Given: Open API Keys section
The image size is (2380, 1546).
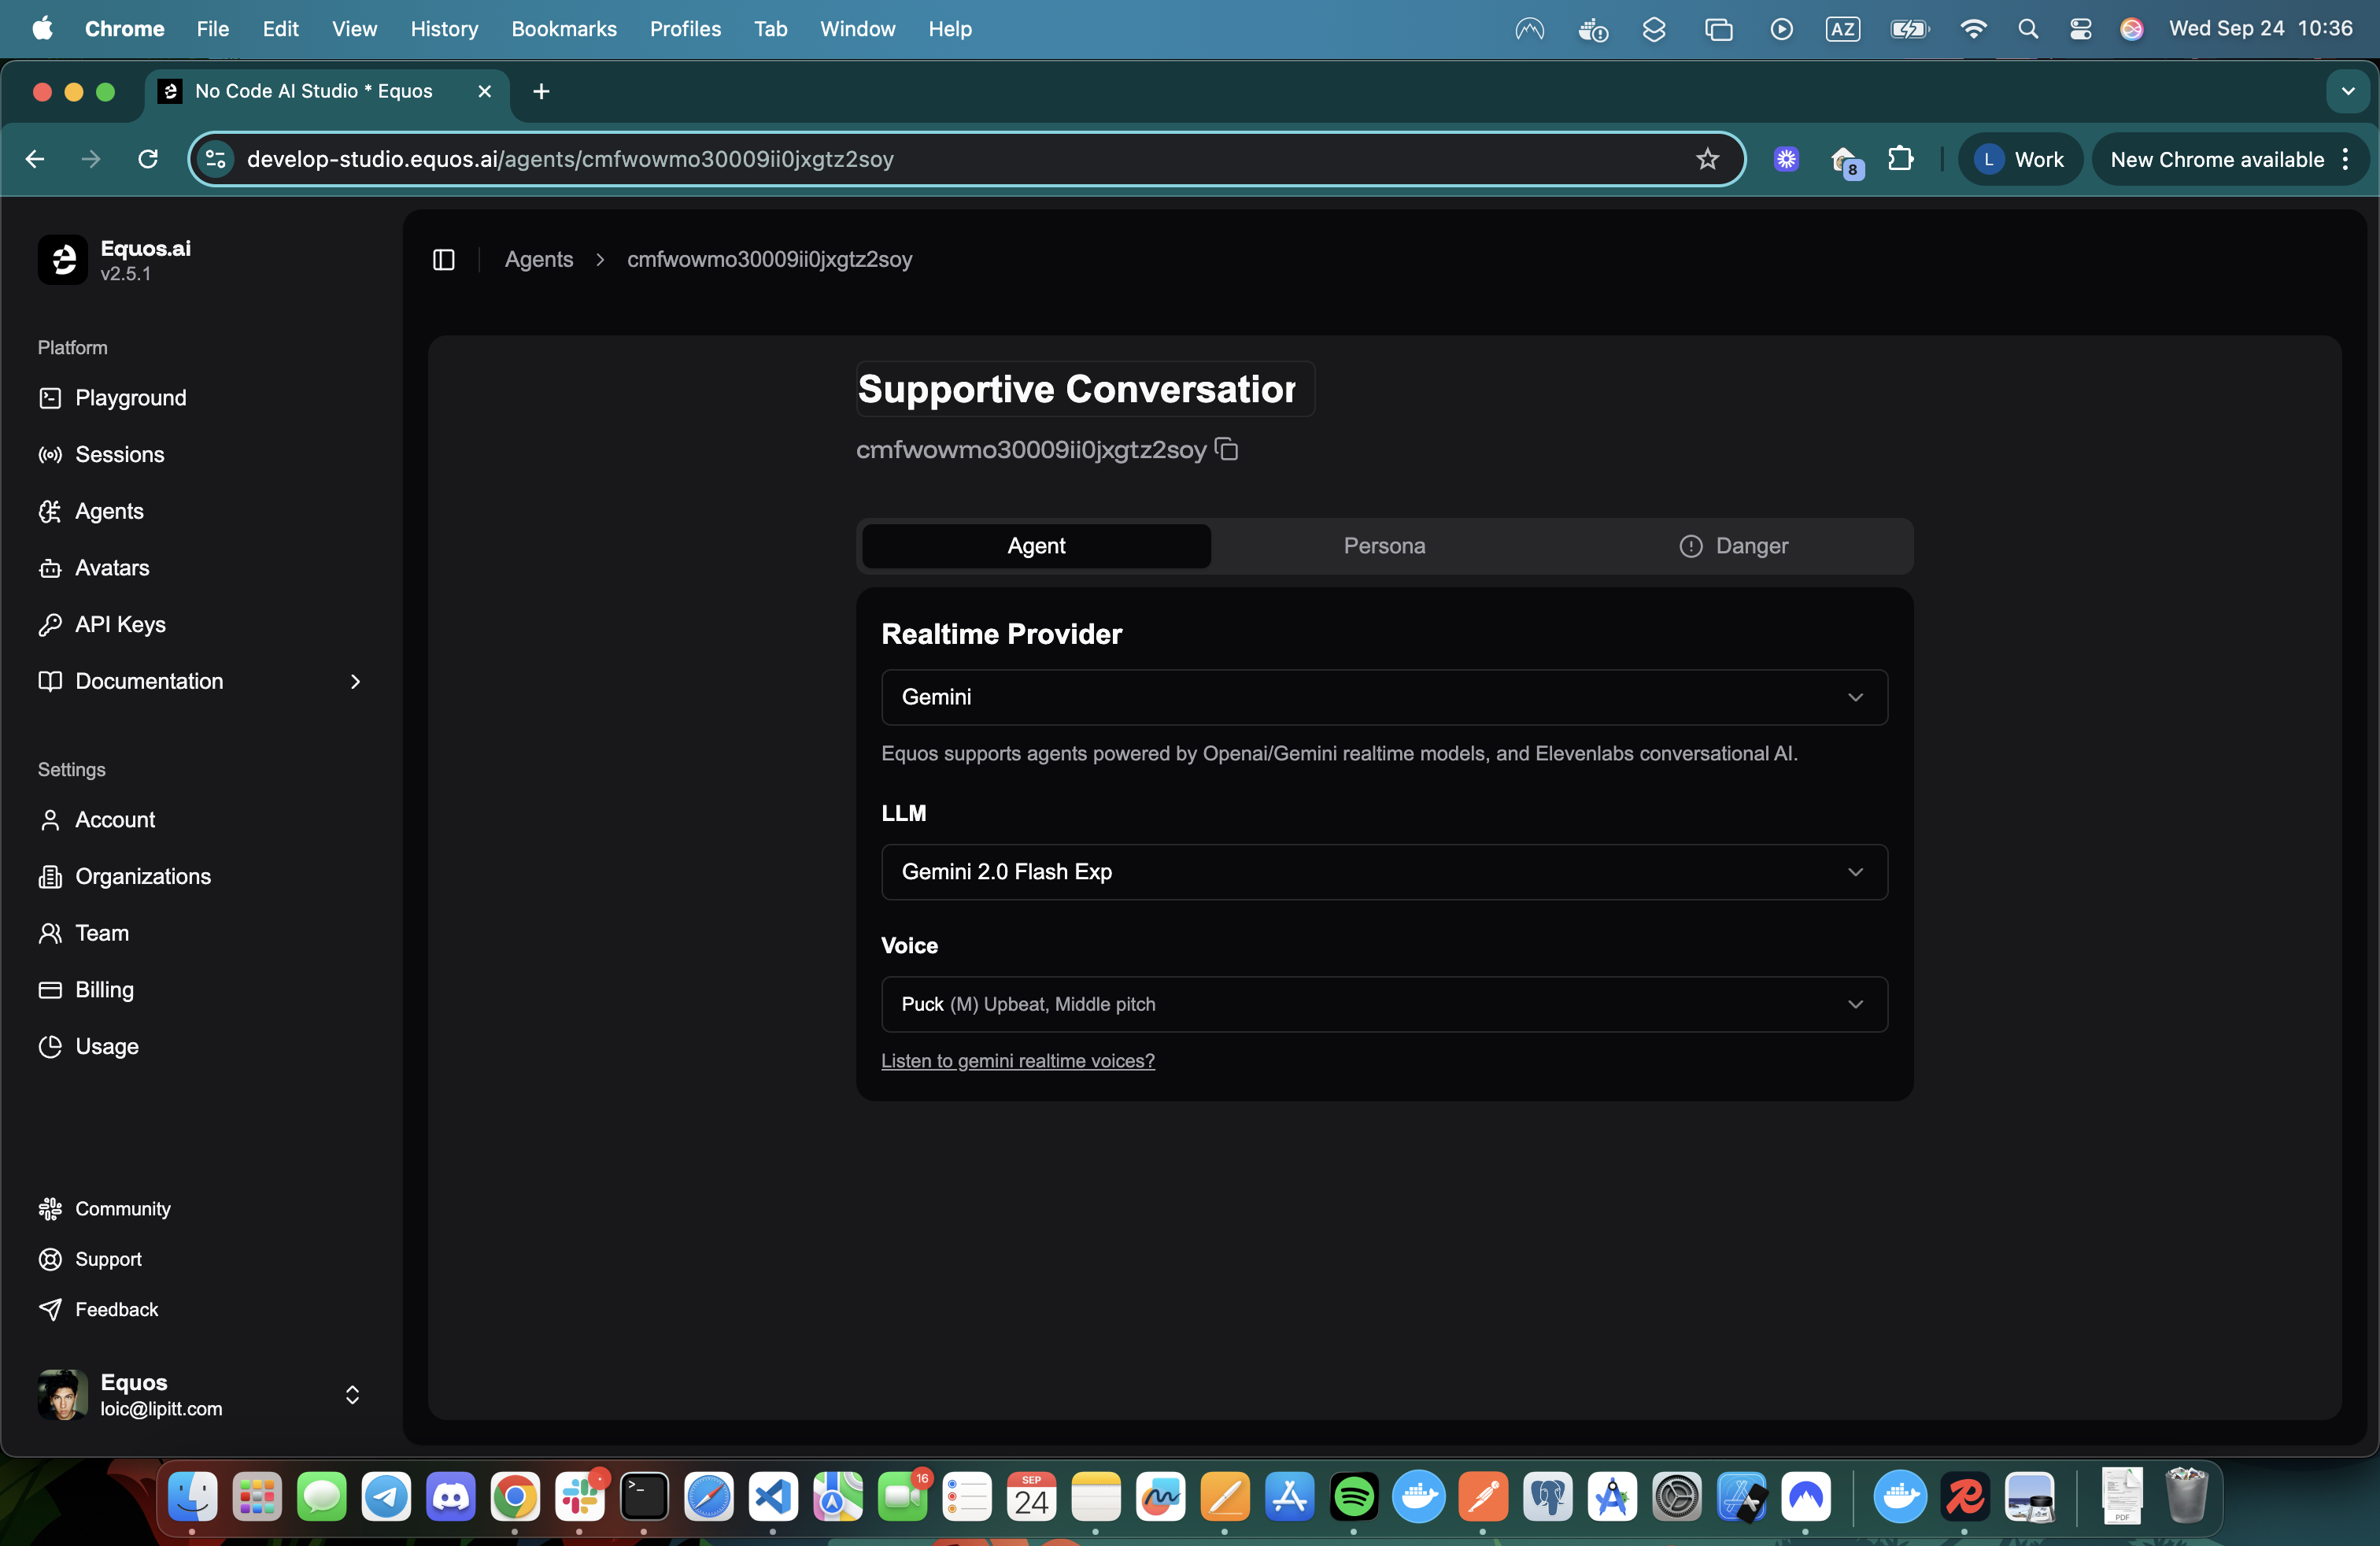Looking at the screenshot, I should (x=120, y=624).
